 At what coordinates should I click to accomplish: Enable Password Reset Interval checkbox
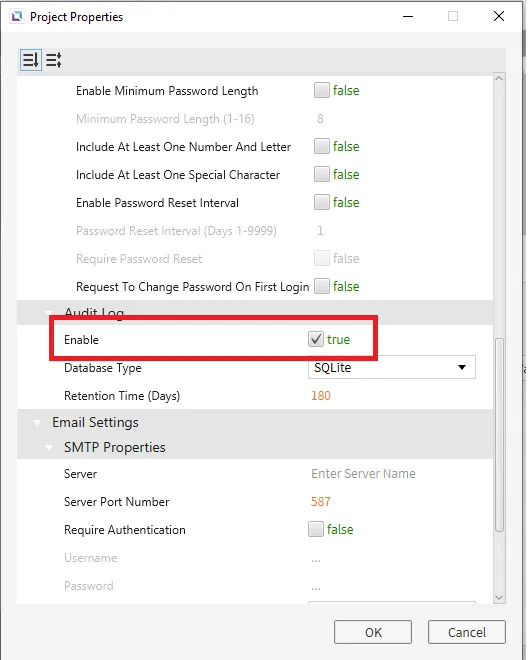point(322,202)
